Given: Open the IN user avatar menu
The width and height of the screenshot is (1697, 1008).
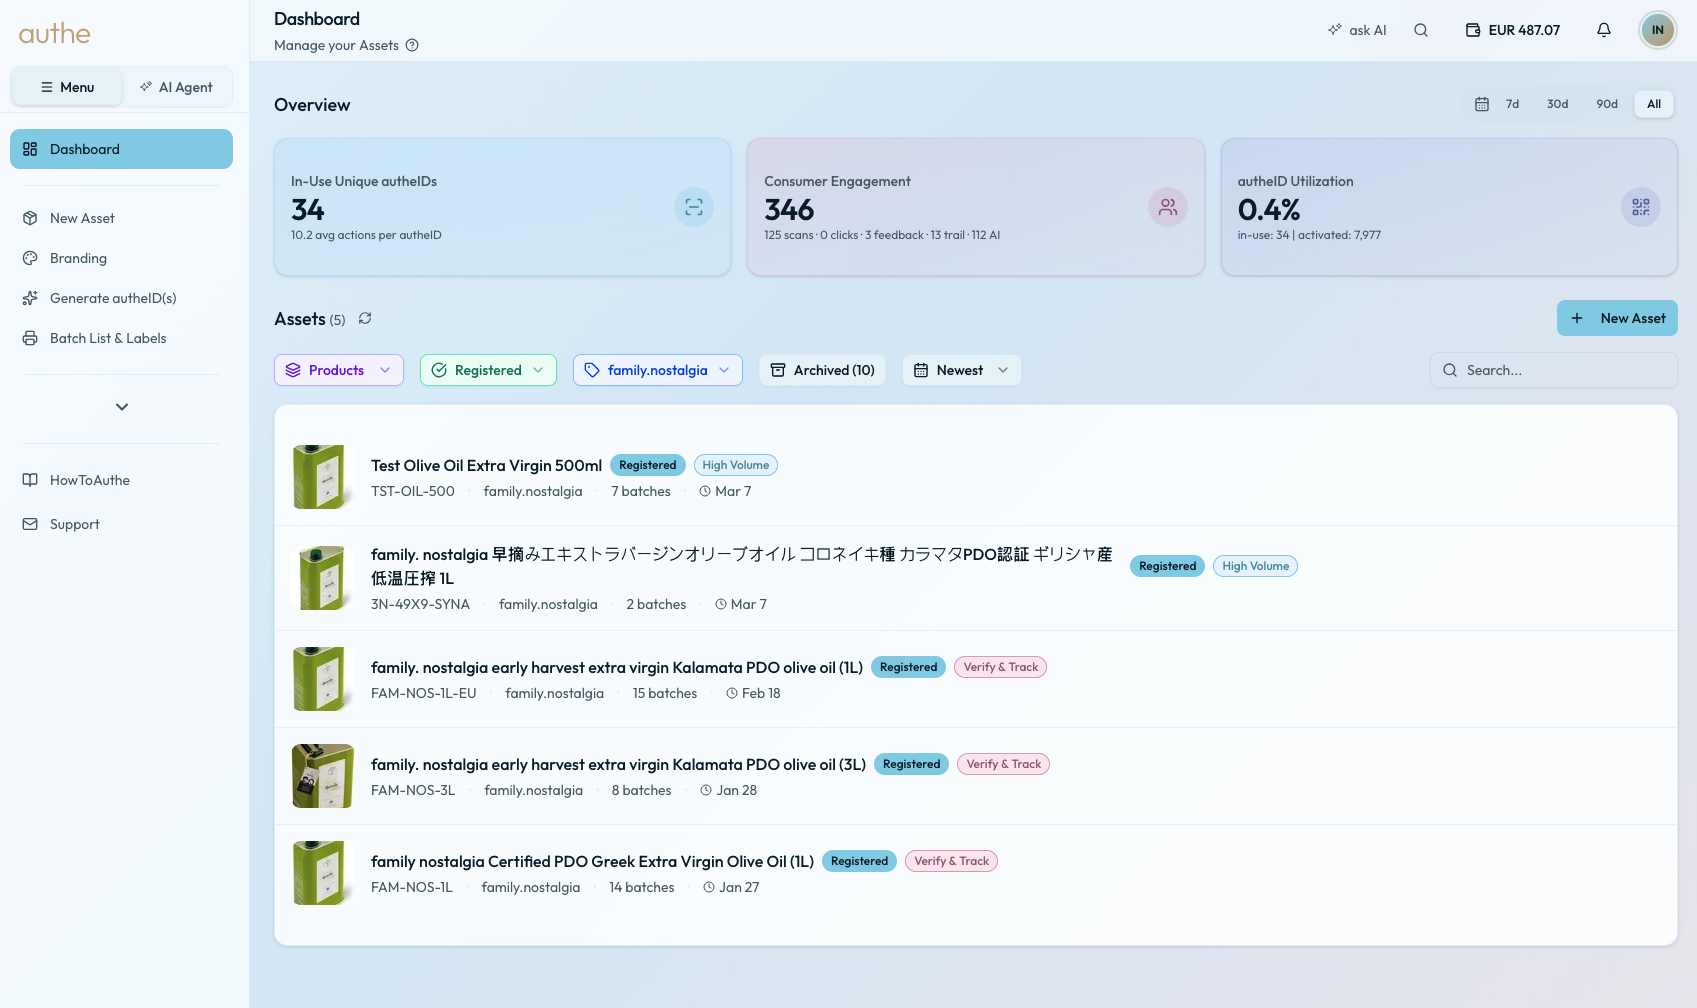Looking at the screenshot, I should [1657, 30].
